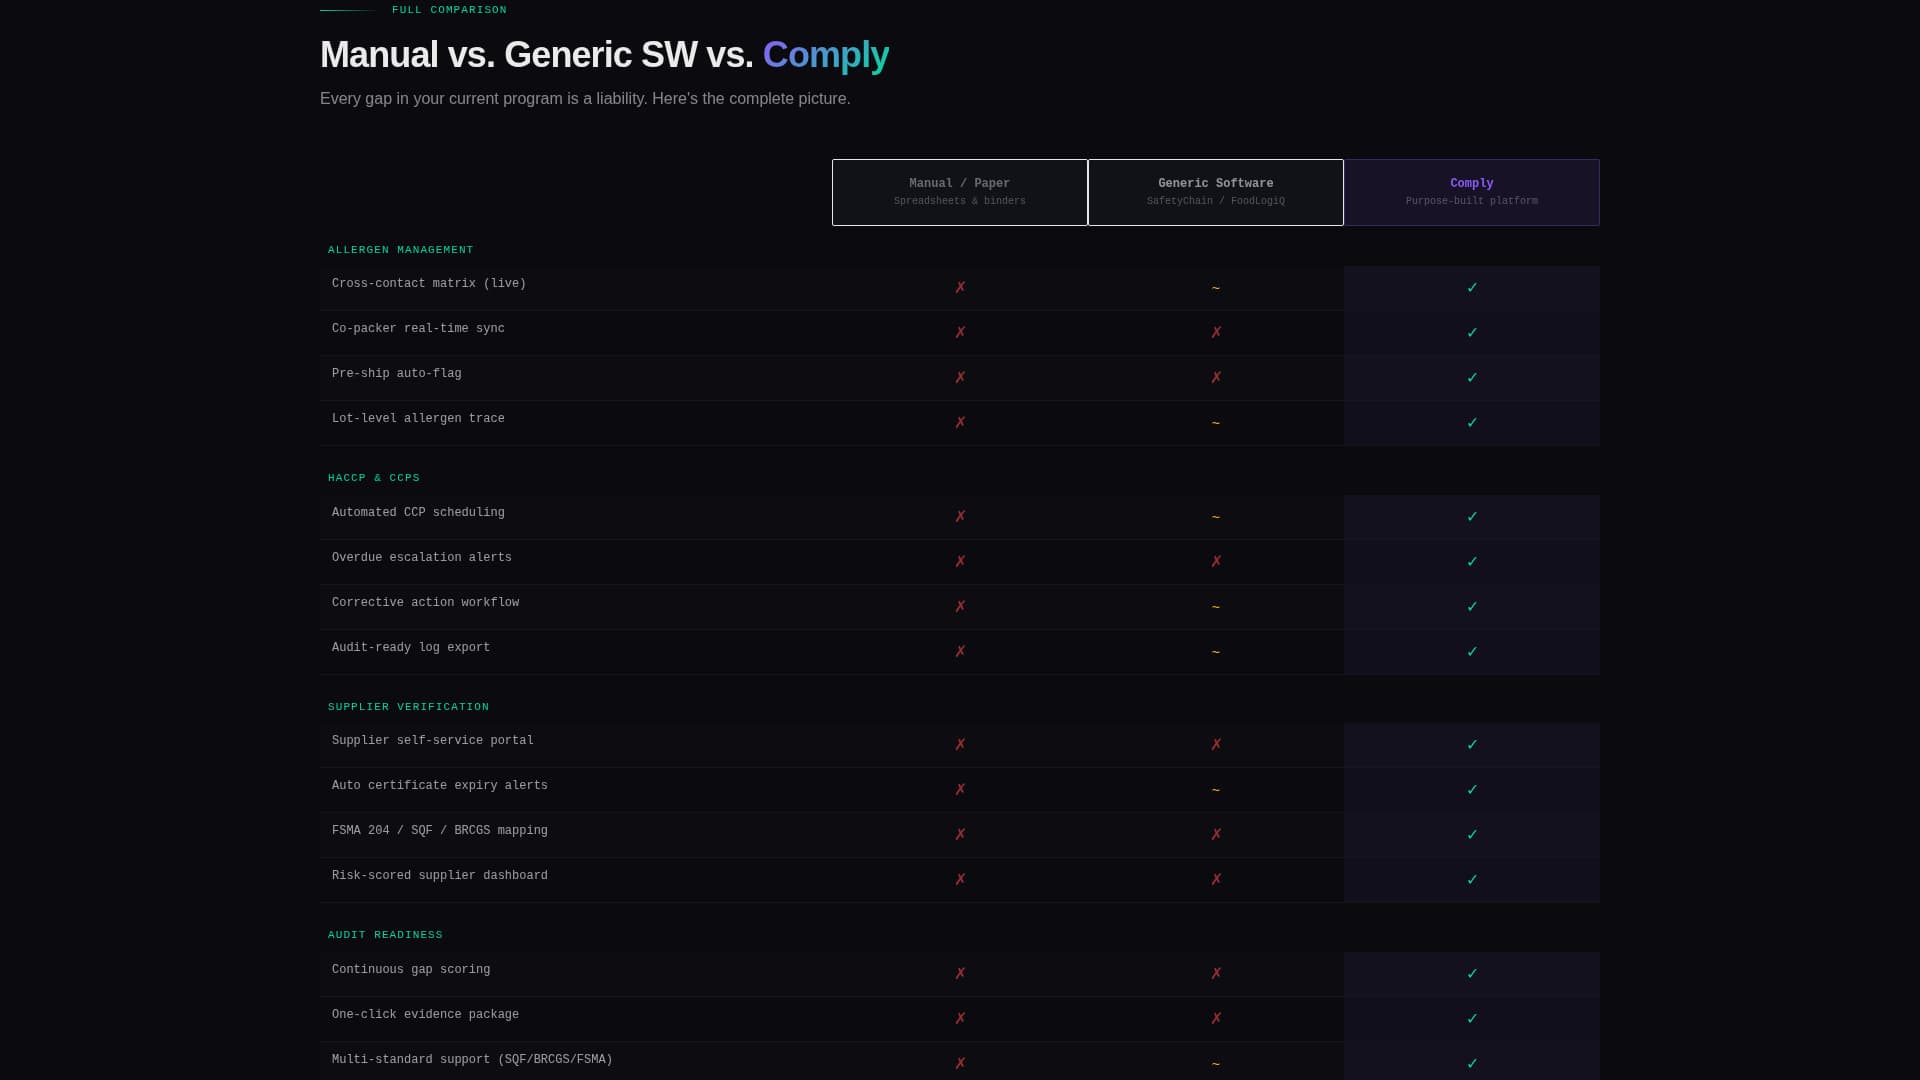Click the Generic Software tilde for Multi-standard support

point(1216,1064)
